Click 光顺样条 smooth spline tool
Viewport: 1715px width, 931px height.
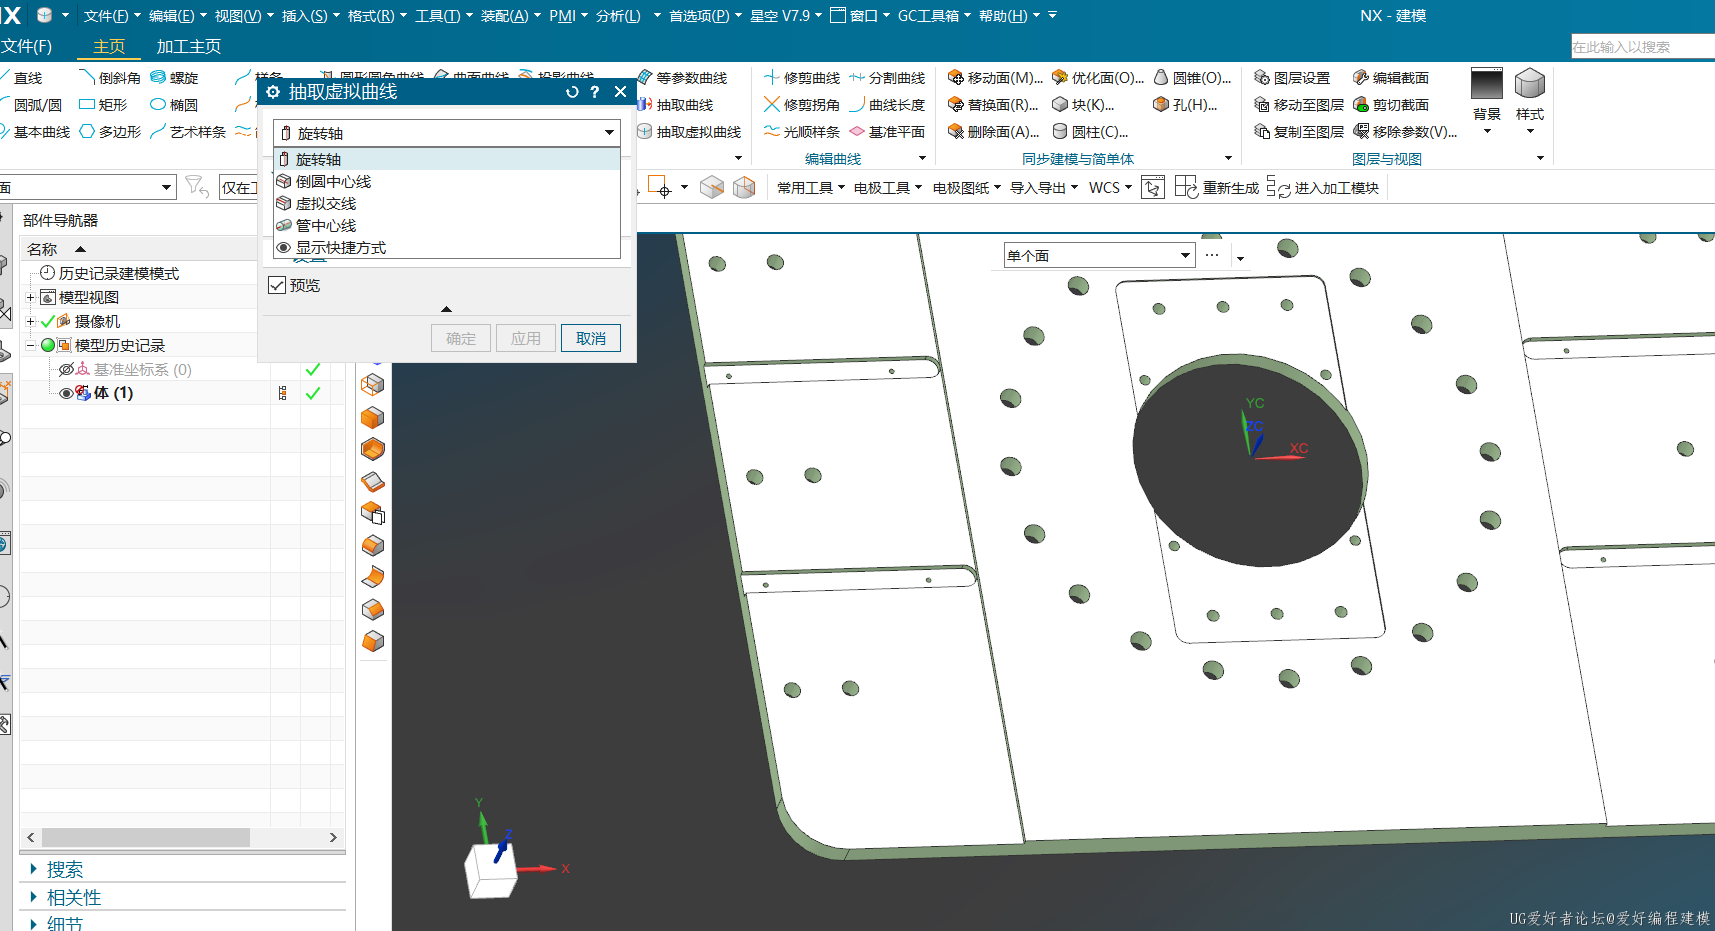click(802, 132)
